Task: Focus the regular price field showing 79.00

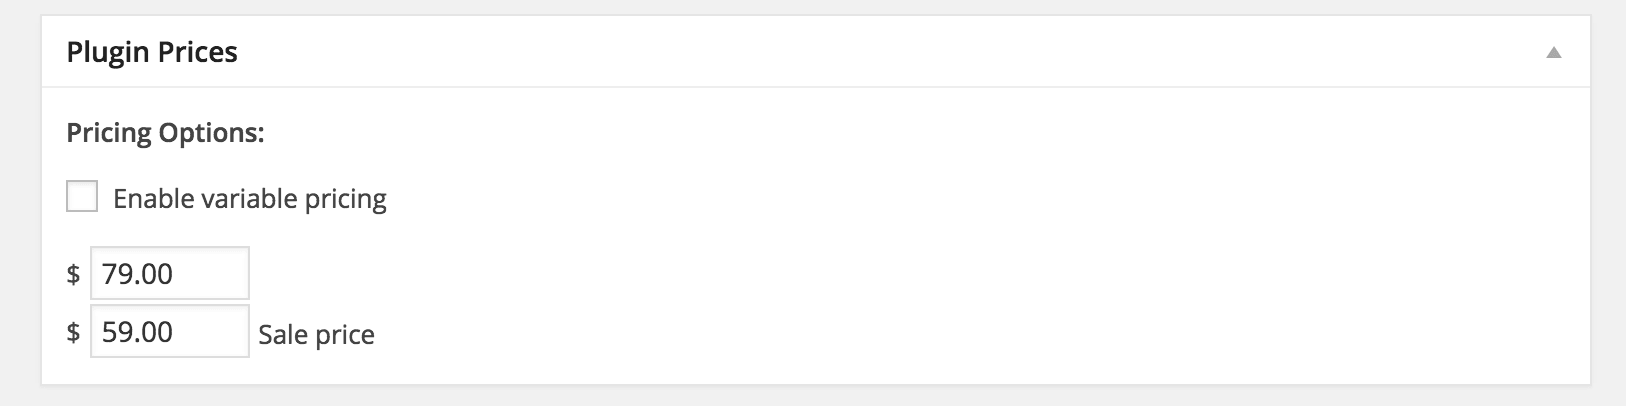Action: point(169,273)
